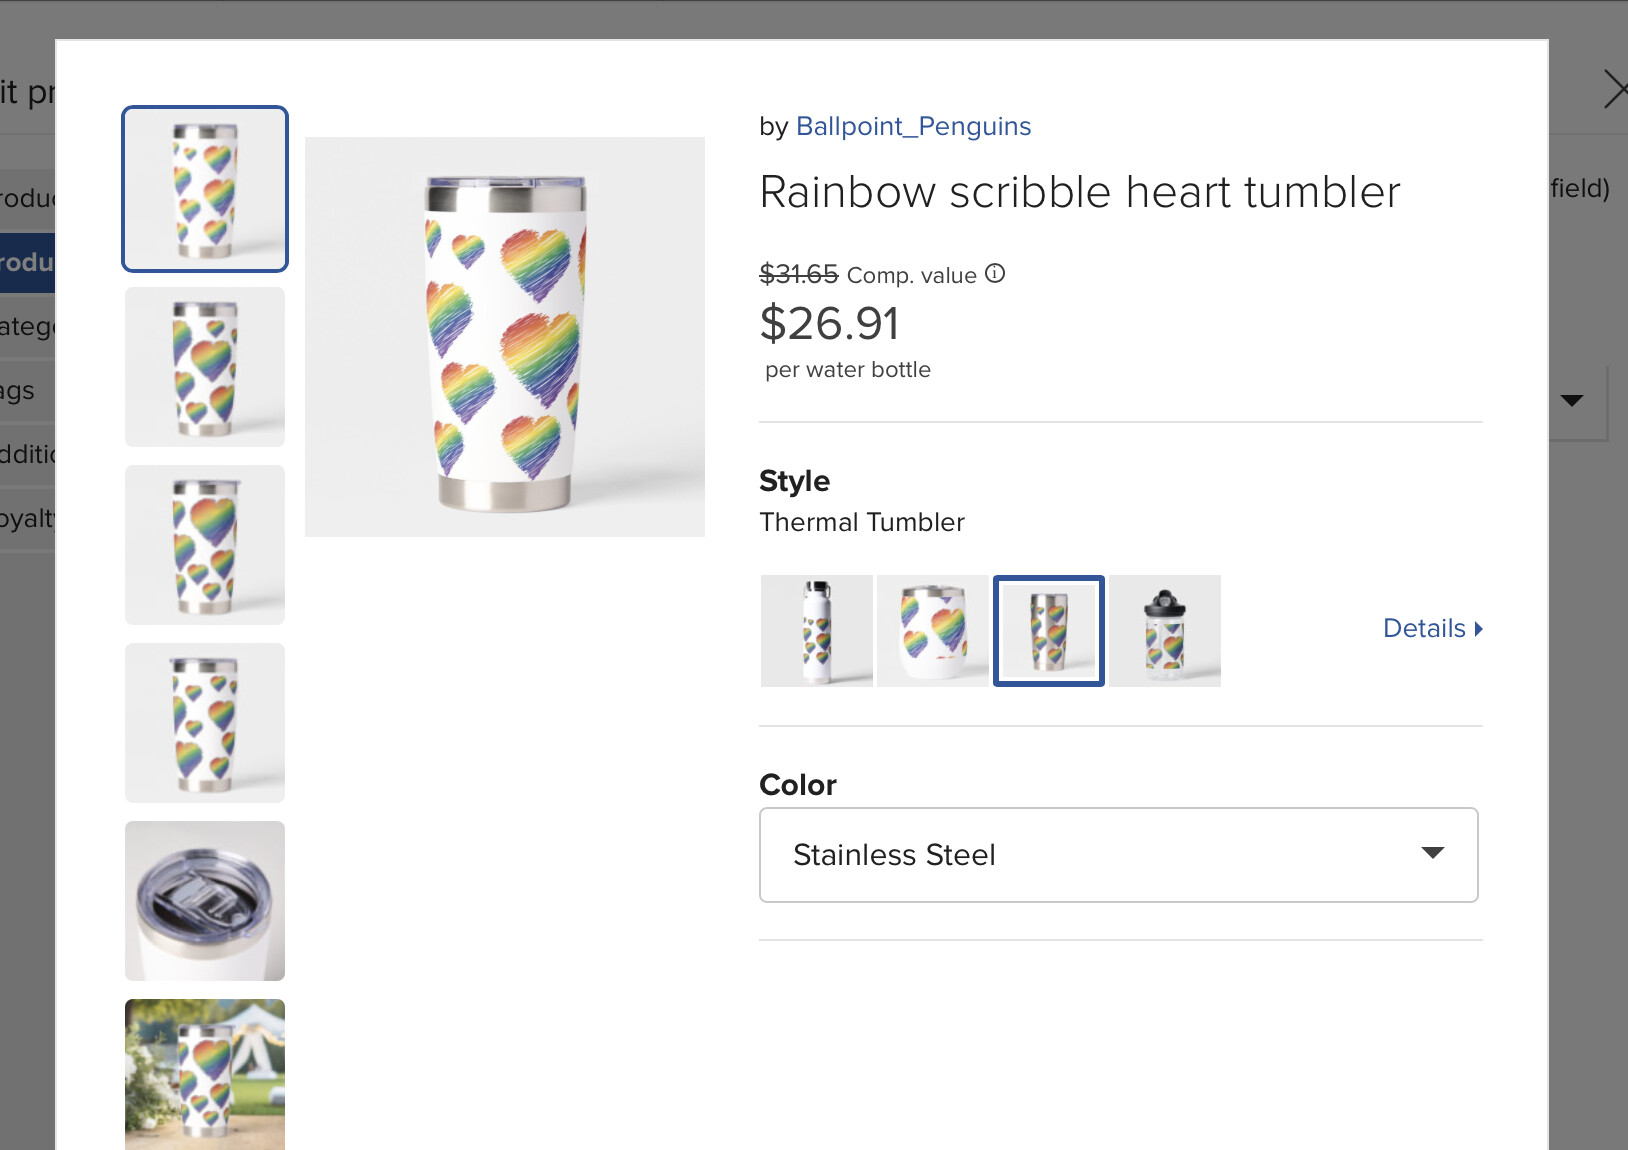1628x1150 pixels.
Task: Show the outdoor lifestyle photo thumbnail
Action: pos(205,1075)
